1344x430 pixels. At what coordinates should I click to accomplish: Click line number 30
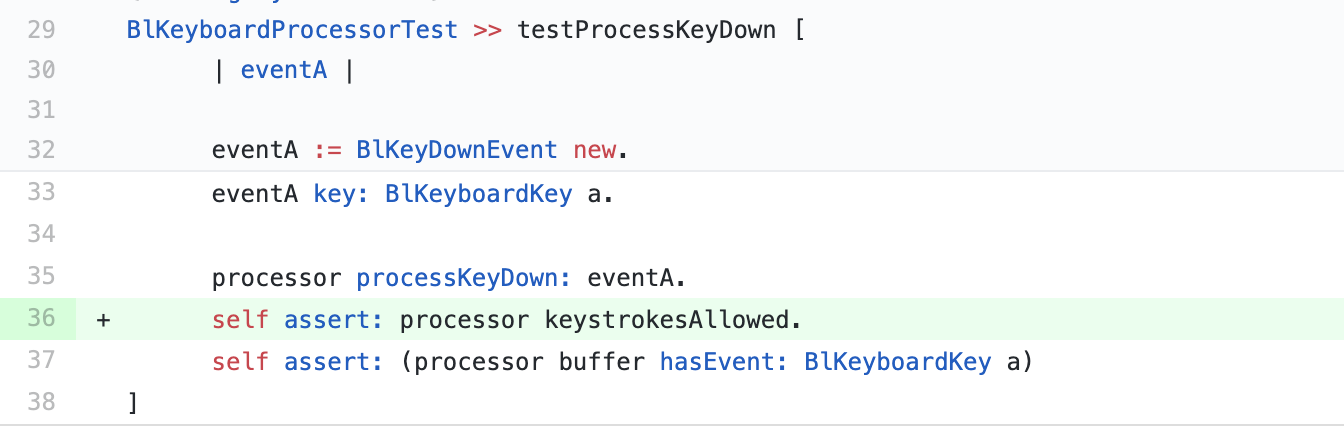click(x=41, y=70)
